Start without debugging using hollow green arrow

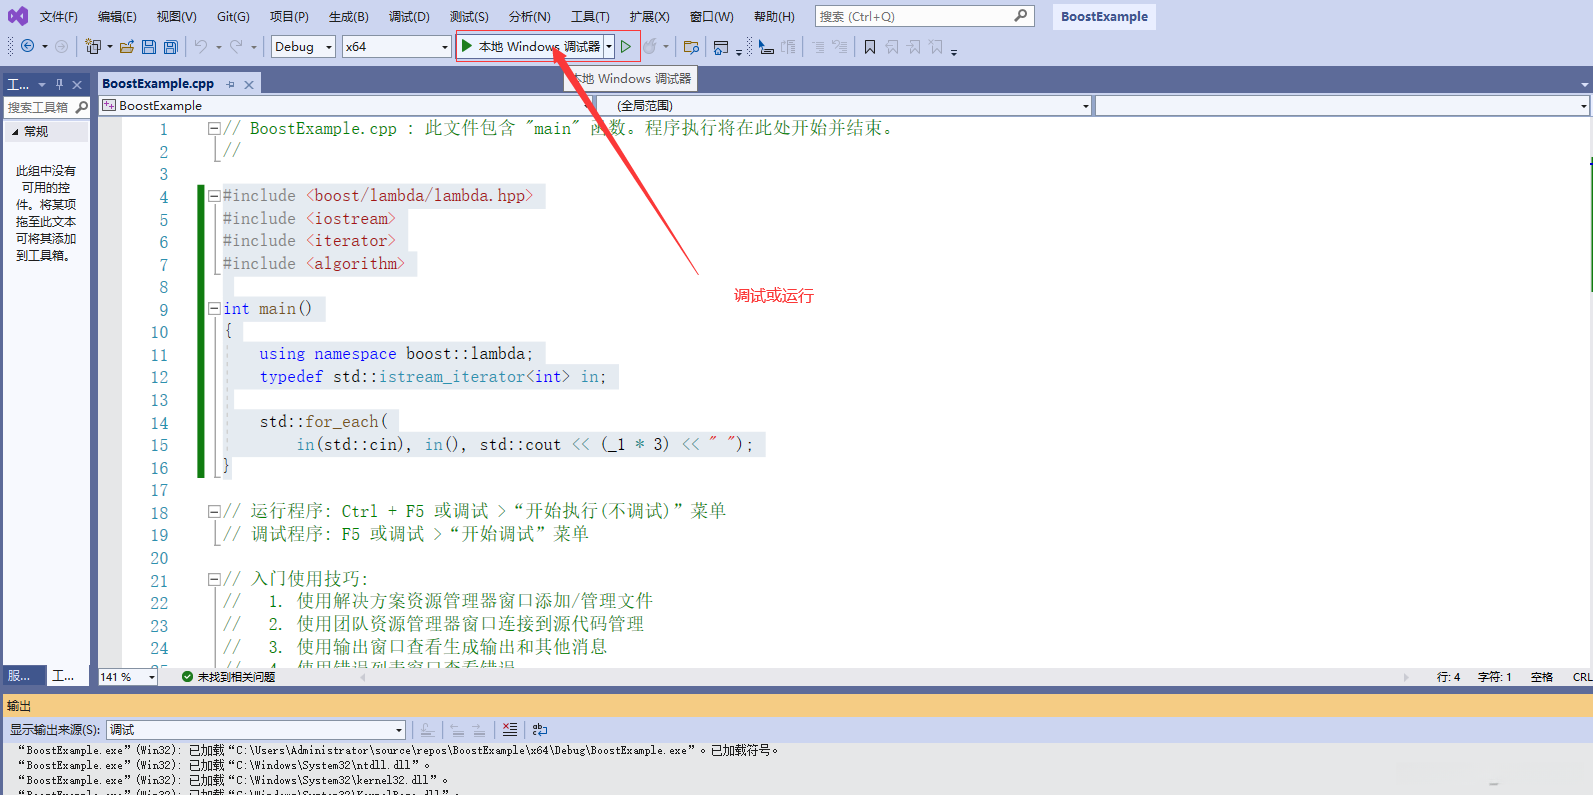(x=626, y=46)
